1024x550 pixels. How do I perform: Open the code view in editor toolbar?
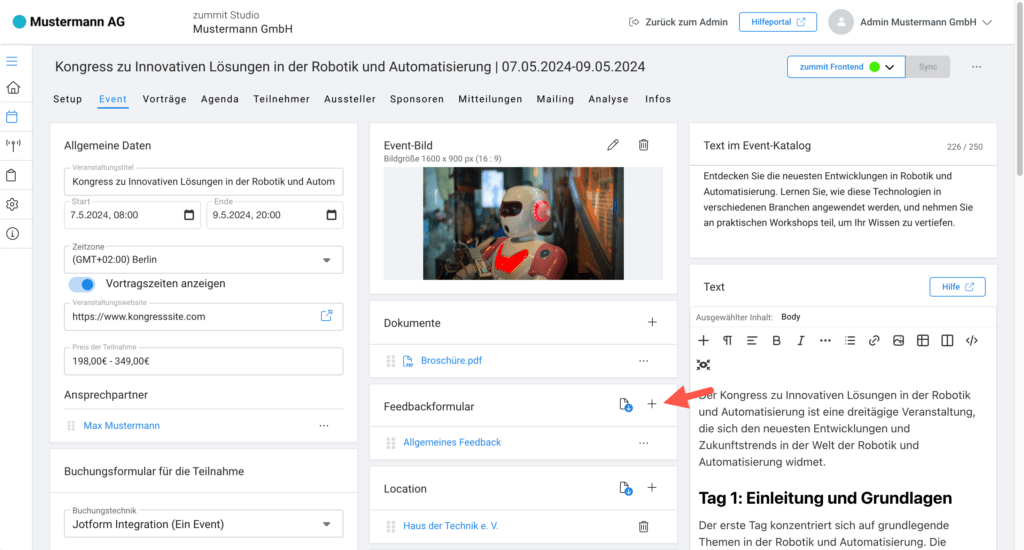click(971, 340)
